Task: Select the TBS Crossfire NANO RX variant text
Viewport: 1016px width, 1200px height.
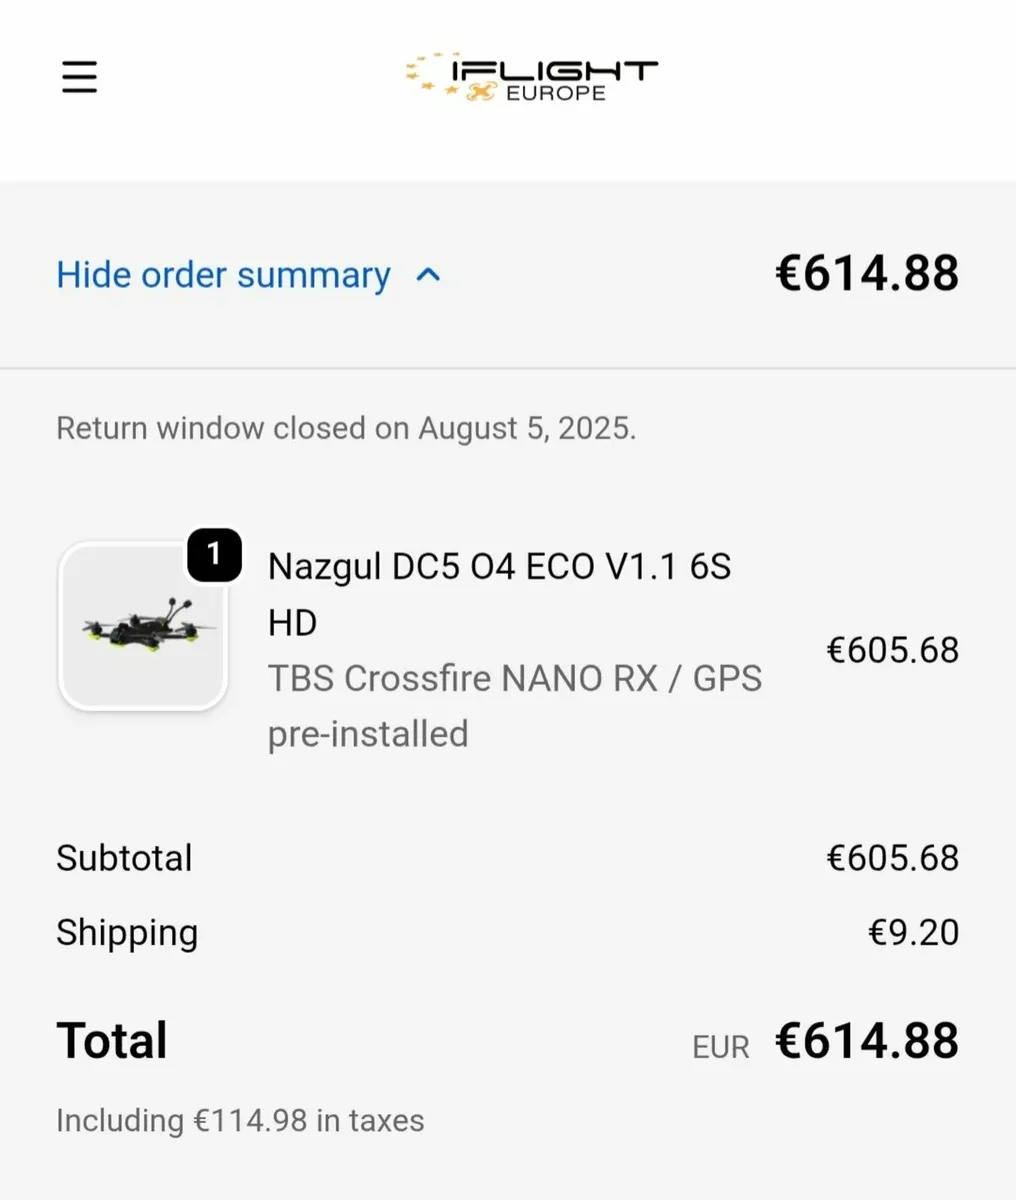Action: point(515,678)
